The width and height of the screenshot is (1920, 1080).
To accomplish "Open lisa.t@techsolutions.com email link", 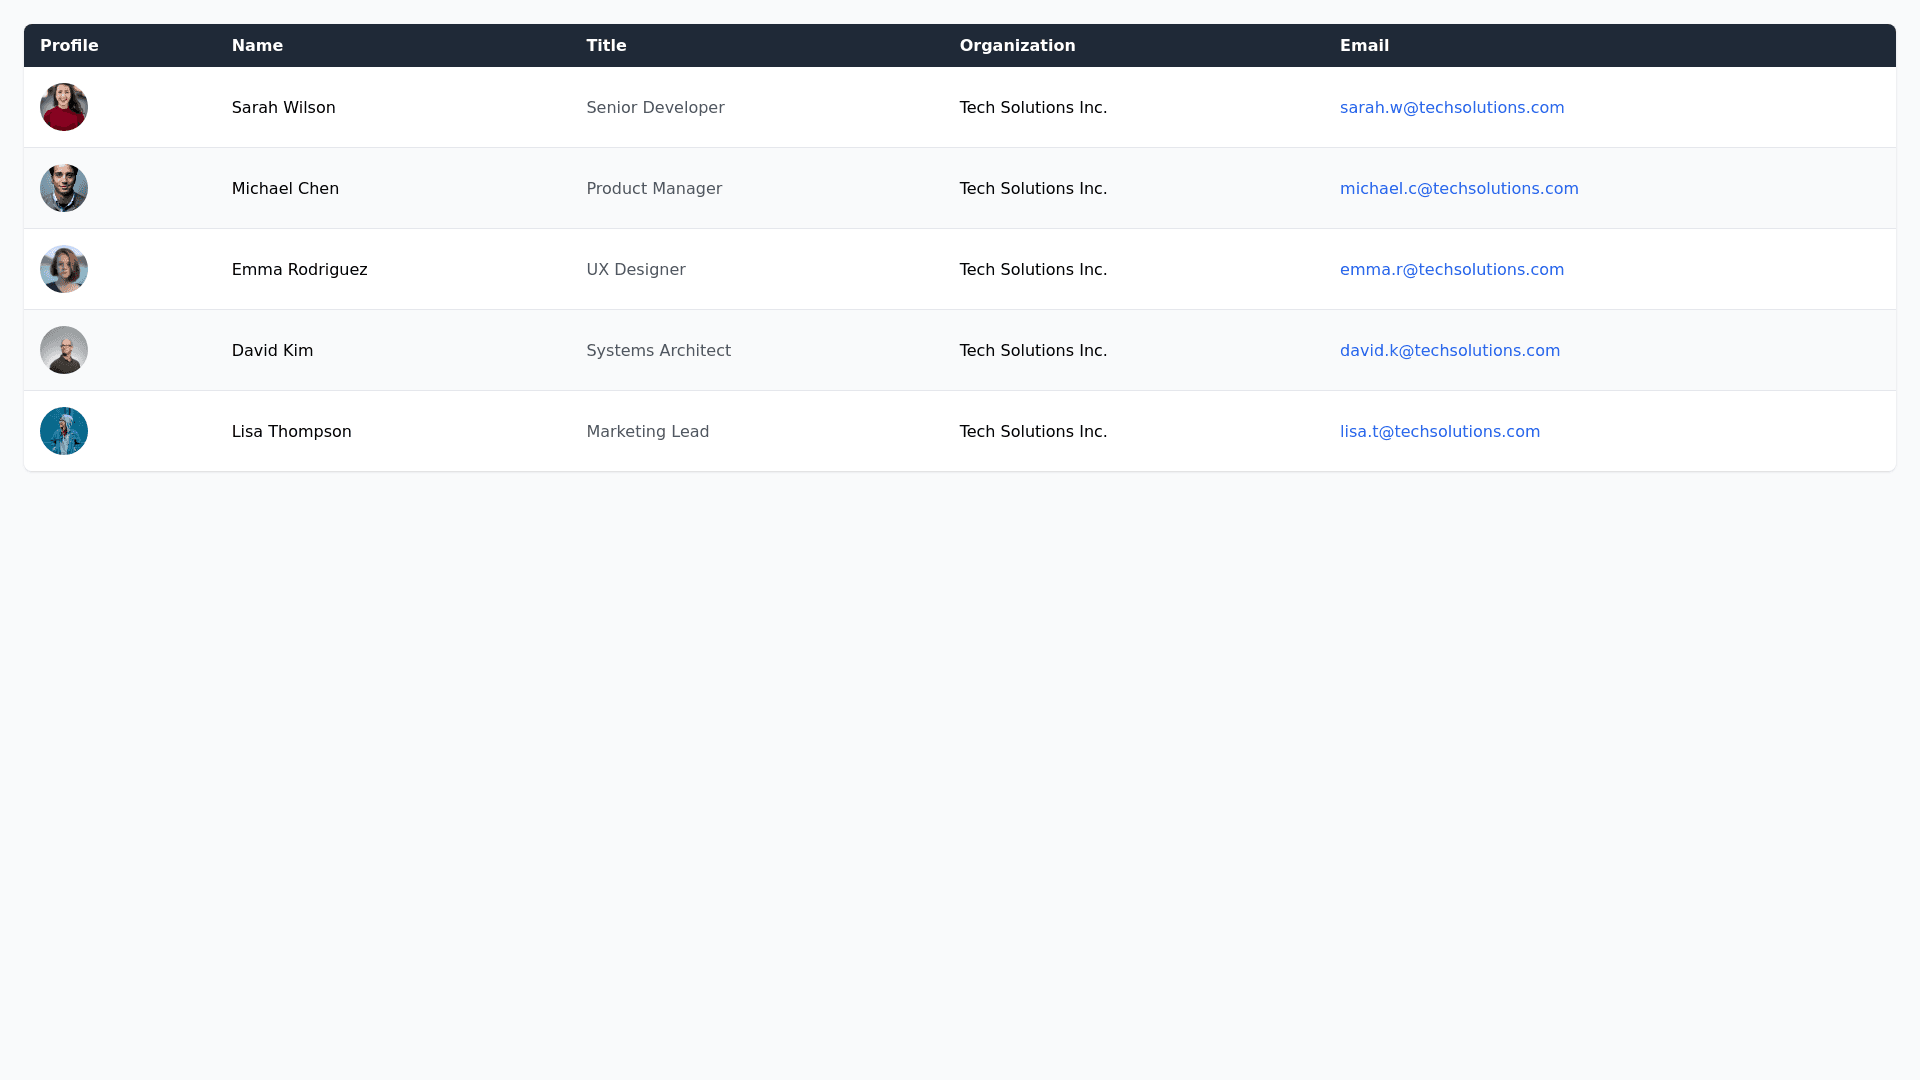I will click(x=1440, y=431).
